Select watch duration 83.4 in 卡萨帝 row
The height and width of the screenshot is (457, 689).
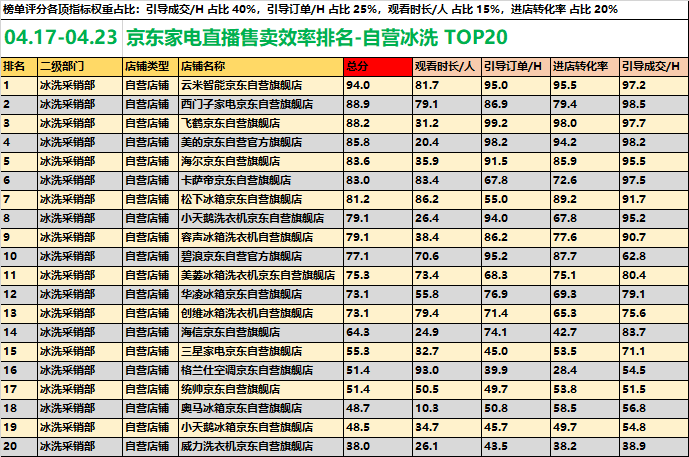pos(447,180)
